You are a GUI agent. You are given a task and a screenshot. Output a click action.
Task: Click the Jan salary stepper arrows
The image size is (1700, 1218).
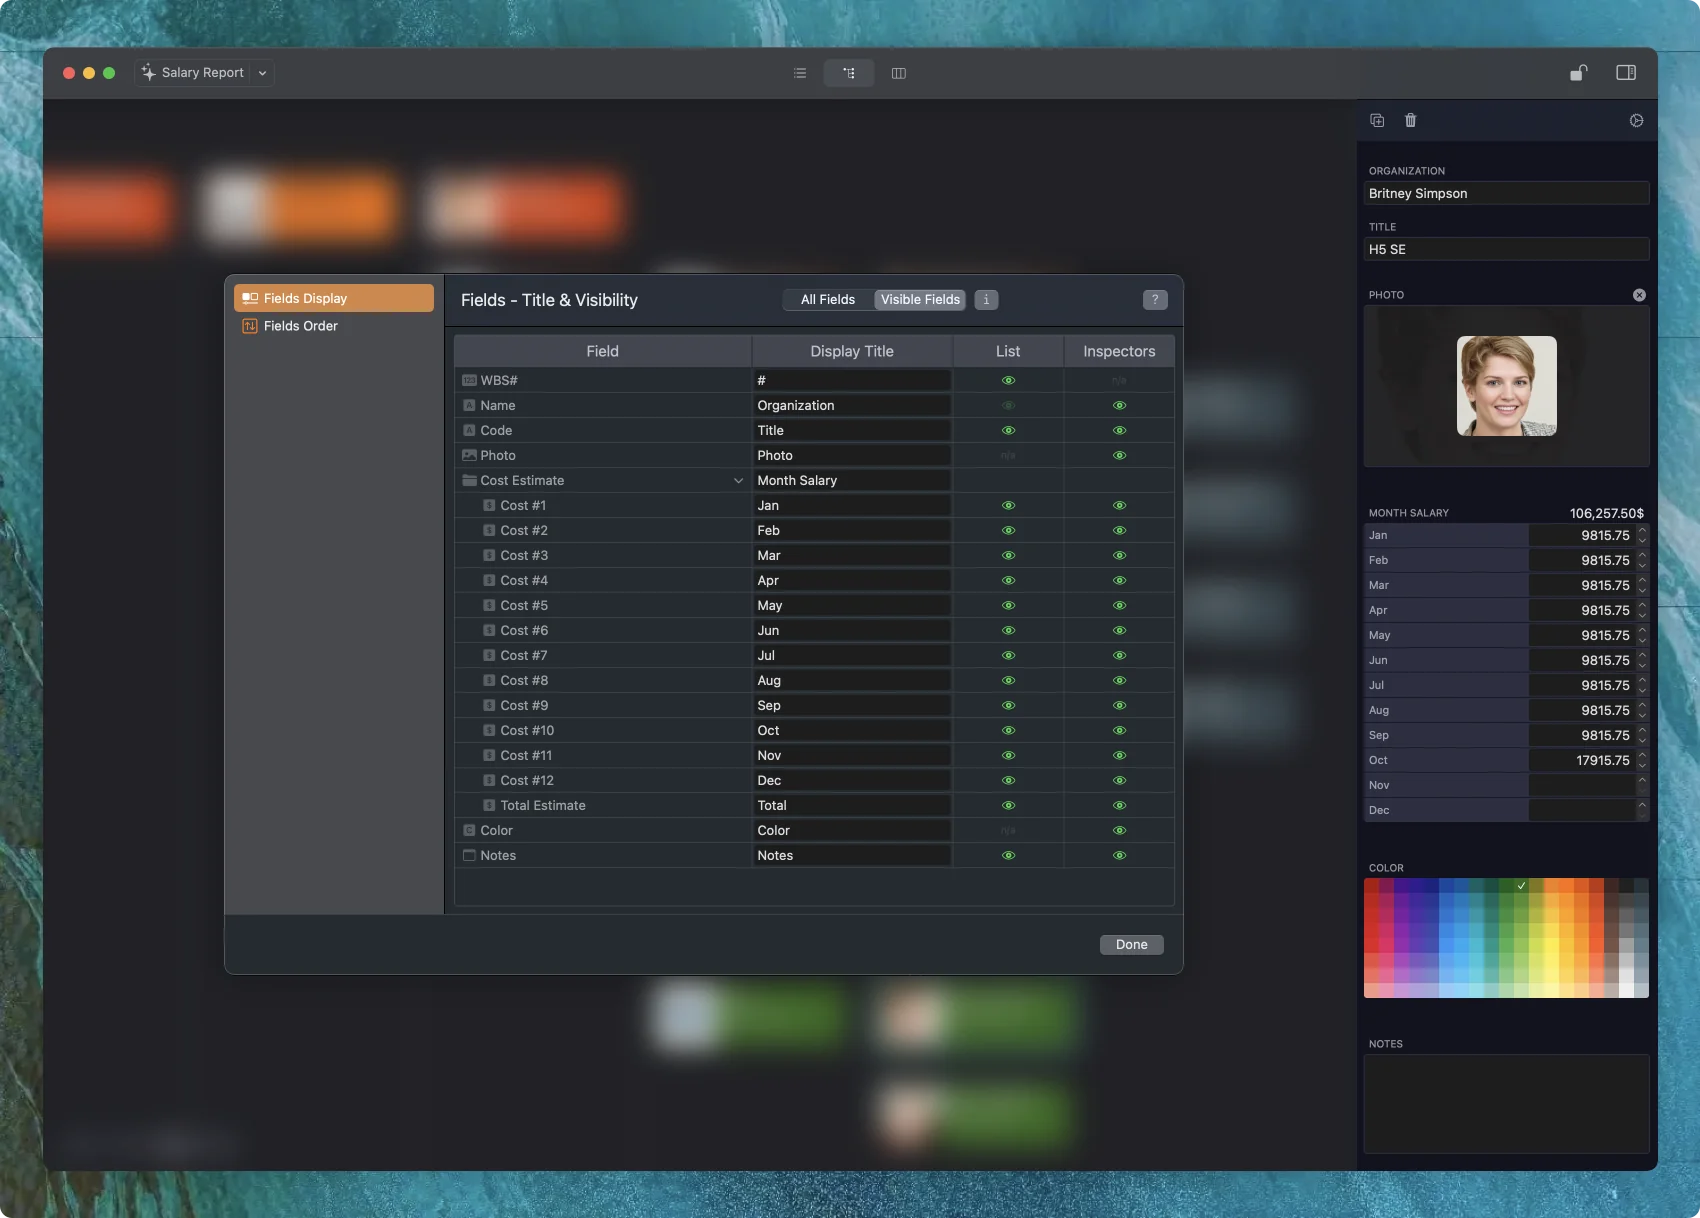pos(1641,536)
